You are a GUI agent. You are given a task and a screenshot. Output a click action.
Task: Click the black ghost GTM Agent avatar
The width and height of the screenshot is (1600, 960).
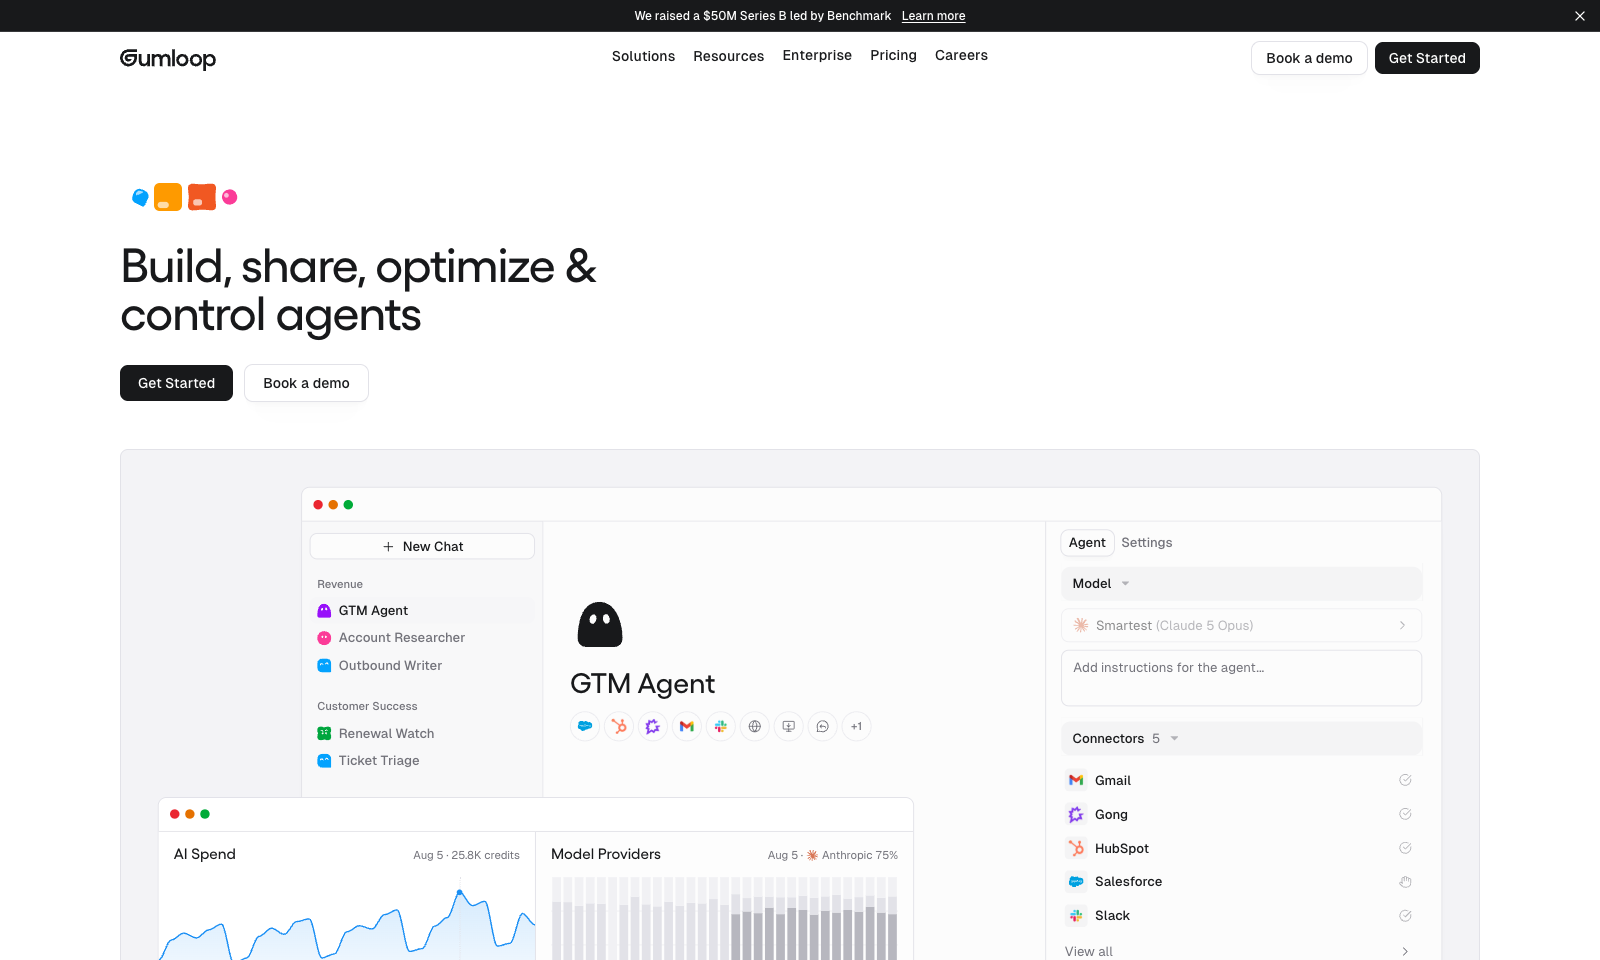[x=600, y=625]
